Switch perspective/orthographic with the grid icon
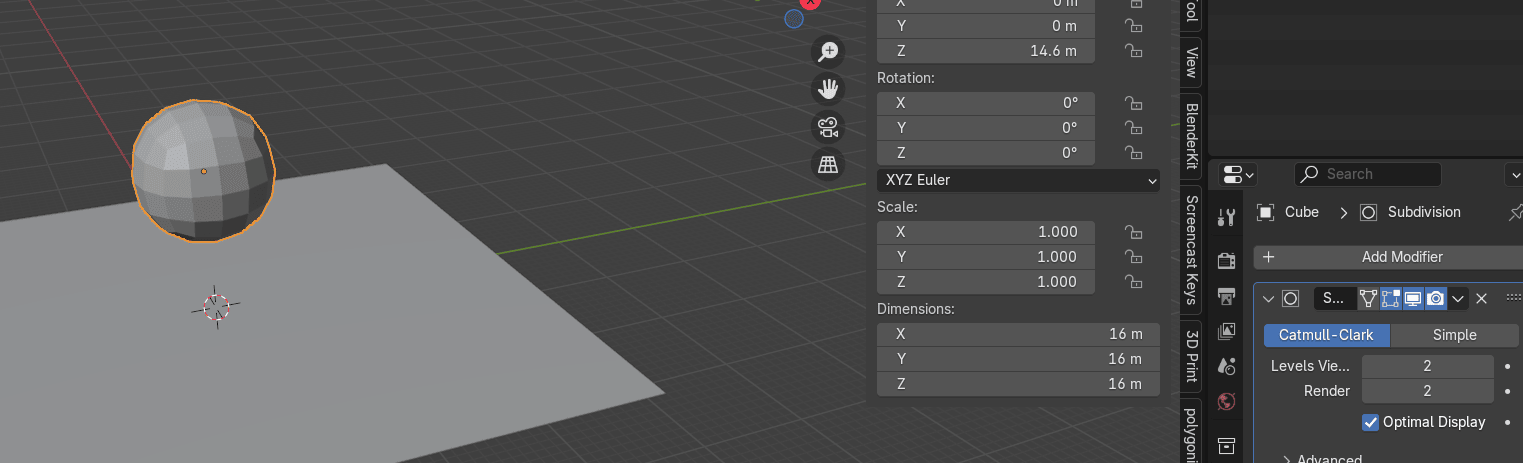This screenshot has height=463, width=1523. pos(828,165)
